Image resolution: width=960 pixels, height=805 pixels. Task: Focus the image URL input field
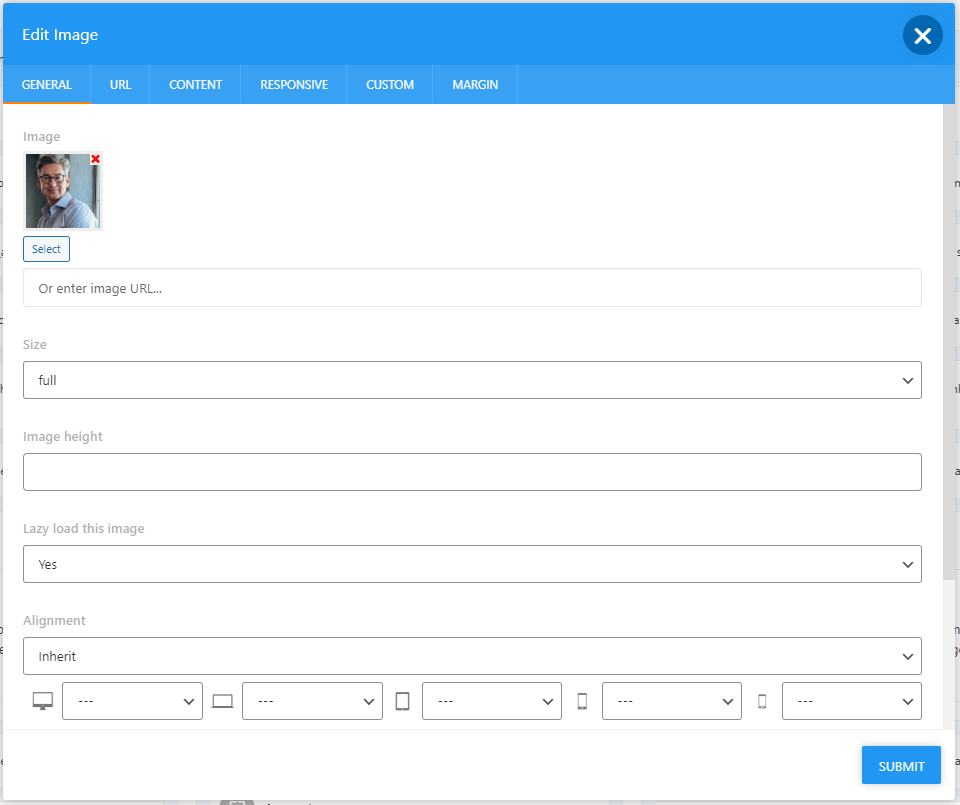(x=472, y=288)
